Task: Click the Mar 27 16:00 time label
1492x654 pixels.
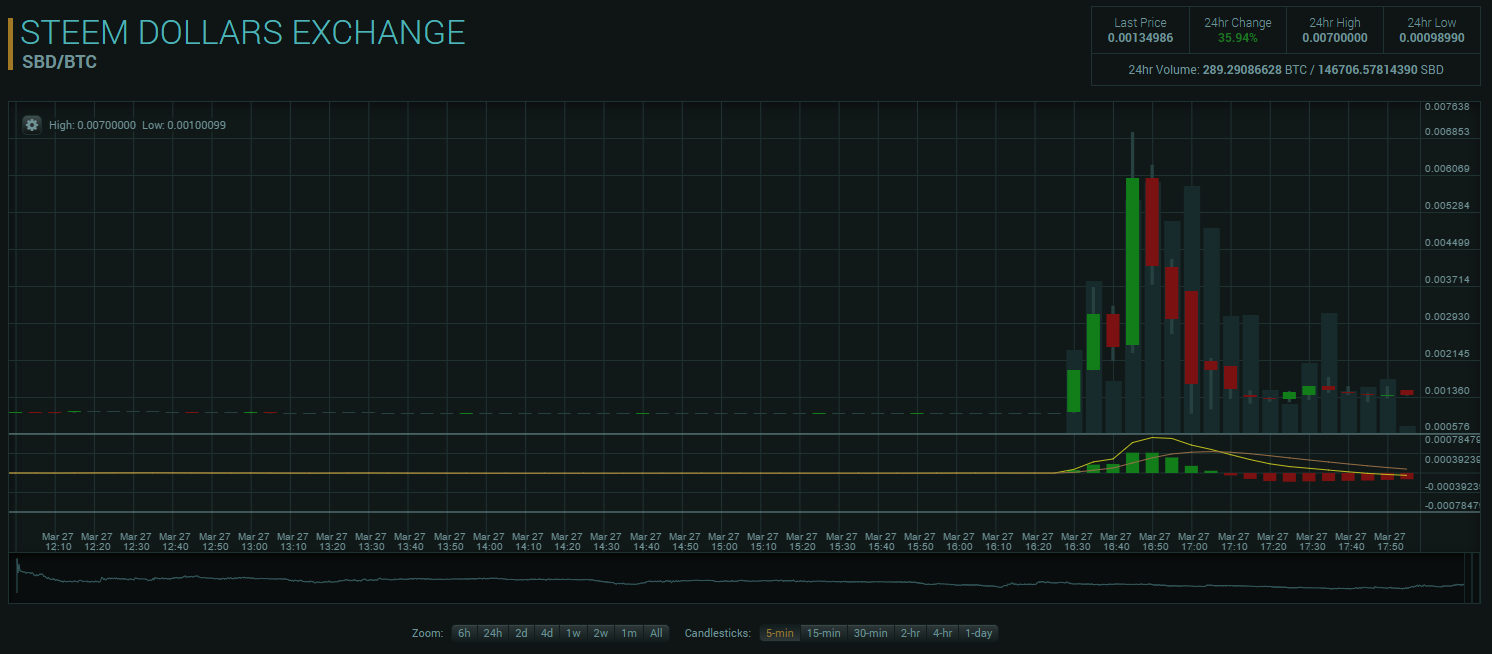Action: coord(959,541)
